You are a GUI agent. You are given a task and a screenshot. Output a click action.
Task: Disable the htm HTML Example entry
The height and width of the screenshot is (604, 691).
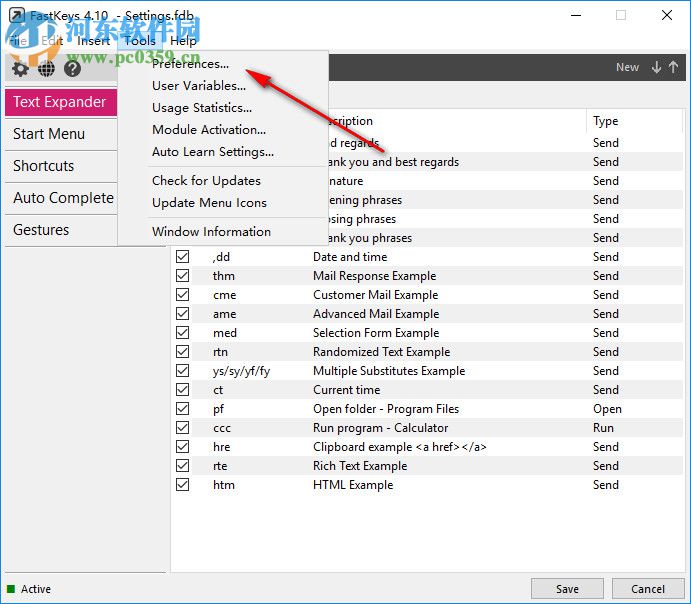pyautogui.click(x=182, y=485)
